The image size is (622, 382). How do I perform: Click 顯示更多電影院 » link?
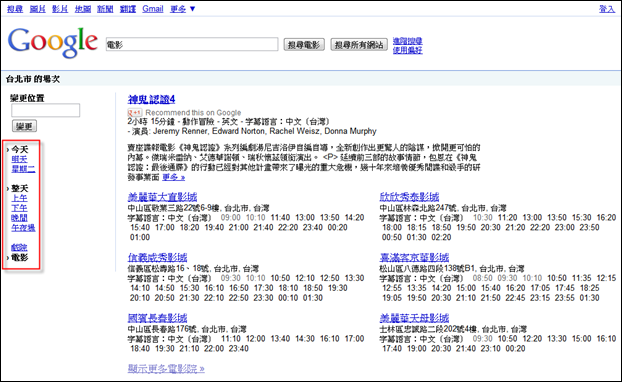tap(166, 369)
